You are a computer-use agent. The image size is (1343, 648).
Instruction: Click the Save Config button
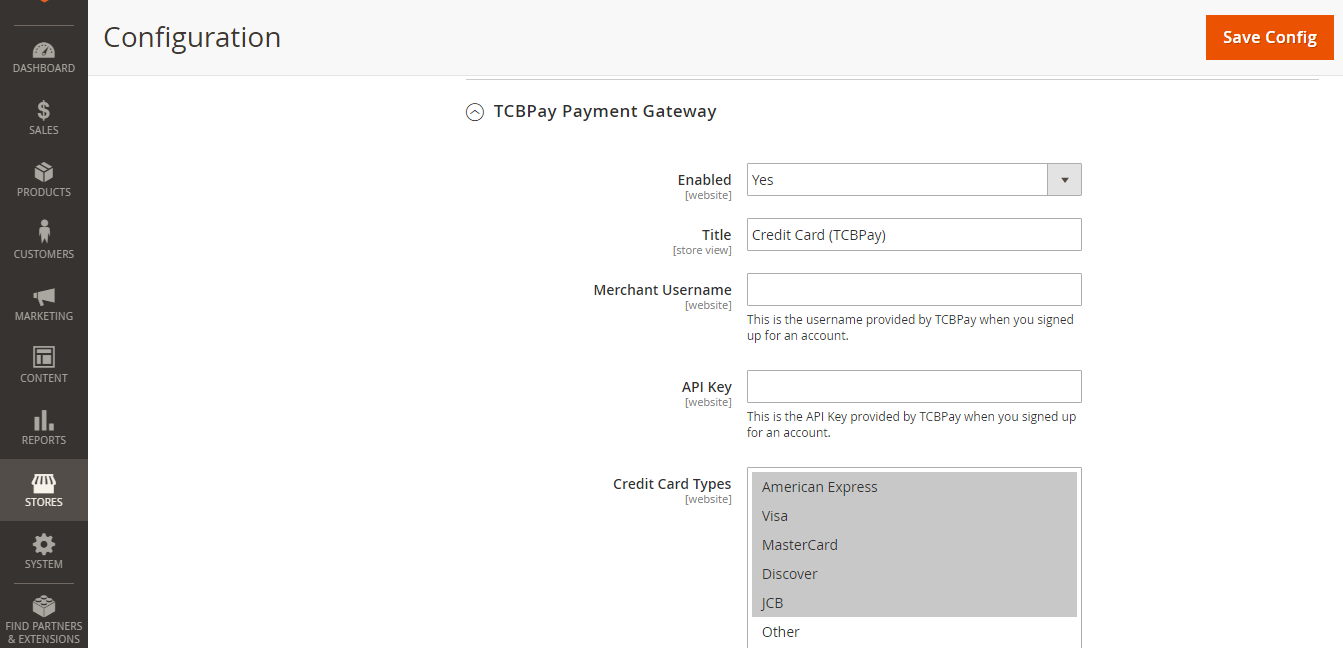click(x=1270, y=37)
